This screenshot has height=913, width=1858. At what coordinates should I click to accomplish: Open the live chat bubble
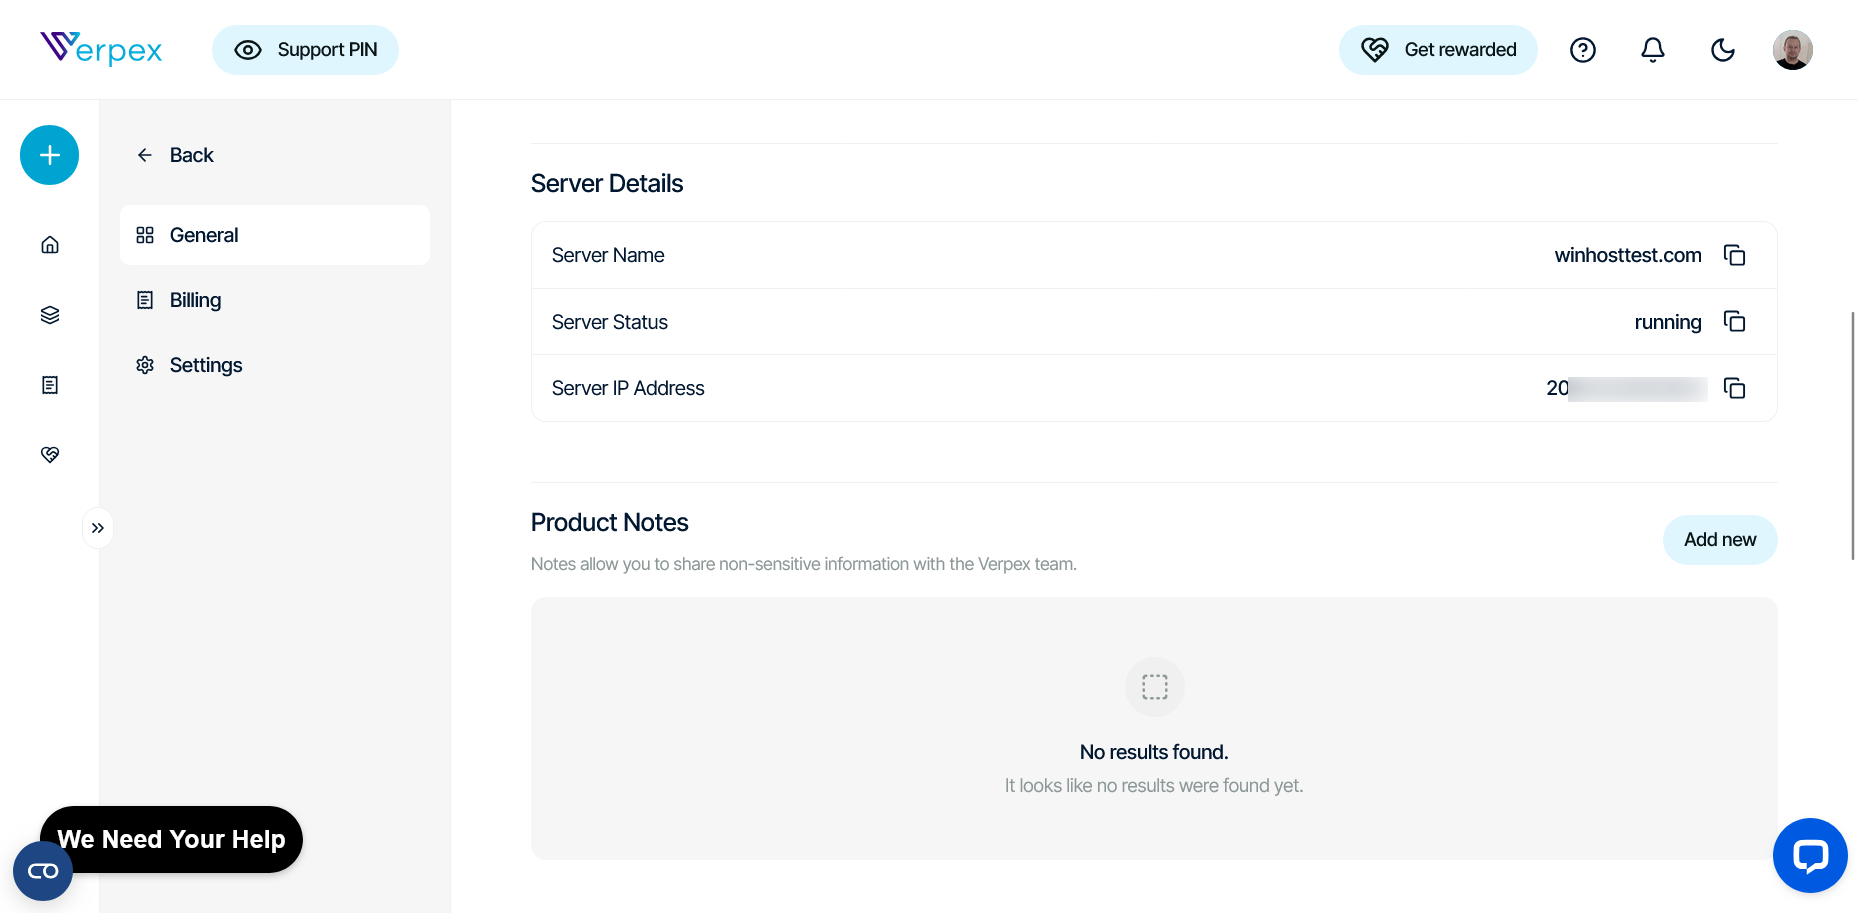pos(1810,856)
